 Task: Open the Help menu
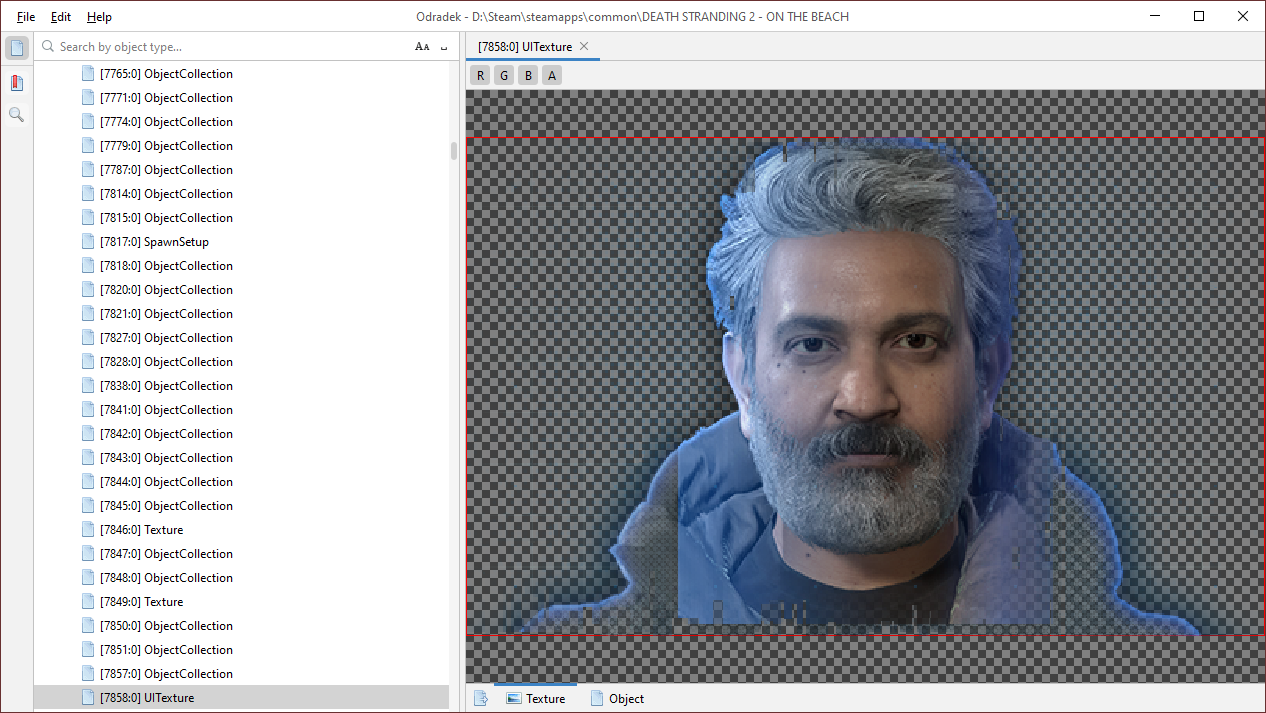coord(99,17)
